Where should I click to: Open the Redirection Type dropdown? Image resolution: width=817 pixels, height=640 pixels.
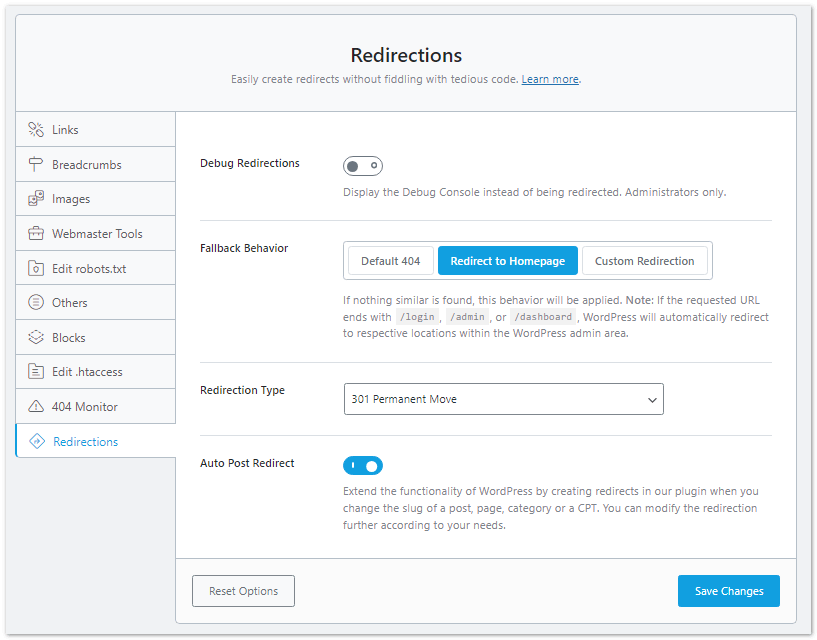pos(503,399)
